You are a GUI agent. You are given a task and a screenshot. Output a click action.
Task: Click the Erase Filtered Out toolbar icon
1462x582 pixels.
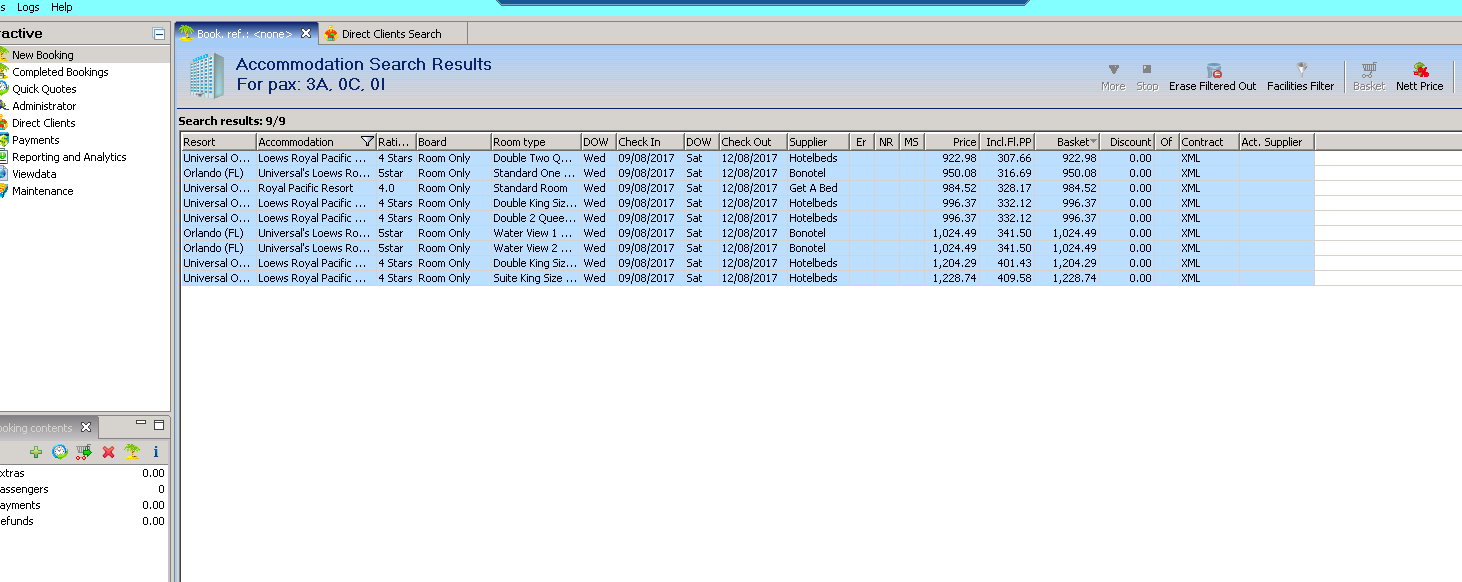point(1213,70)
